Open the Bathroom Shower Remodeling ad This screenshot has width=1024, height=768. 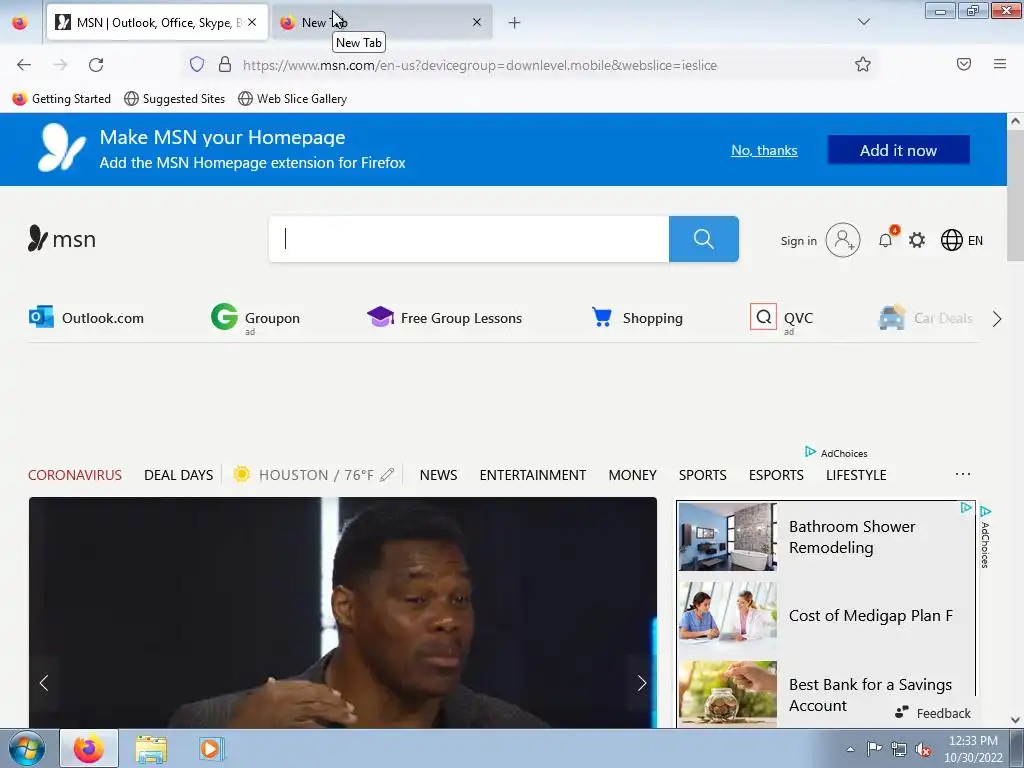[826, 537]
